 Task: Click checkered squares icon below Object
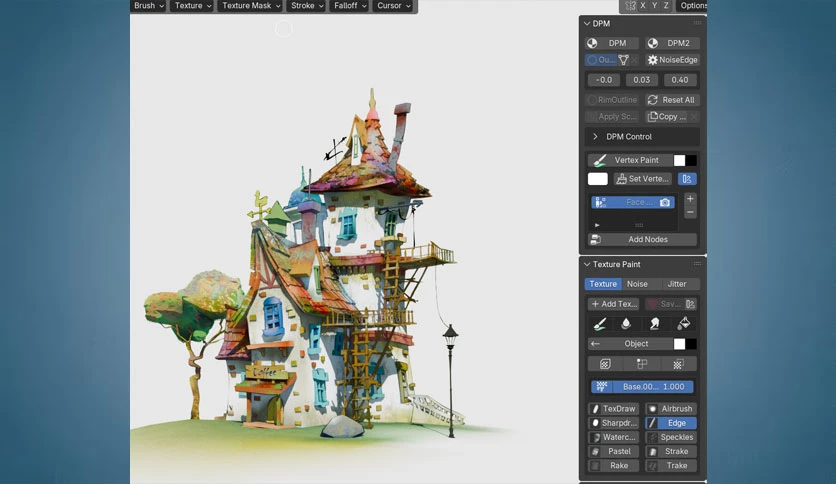coord(678,364)
